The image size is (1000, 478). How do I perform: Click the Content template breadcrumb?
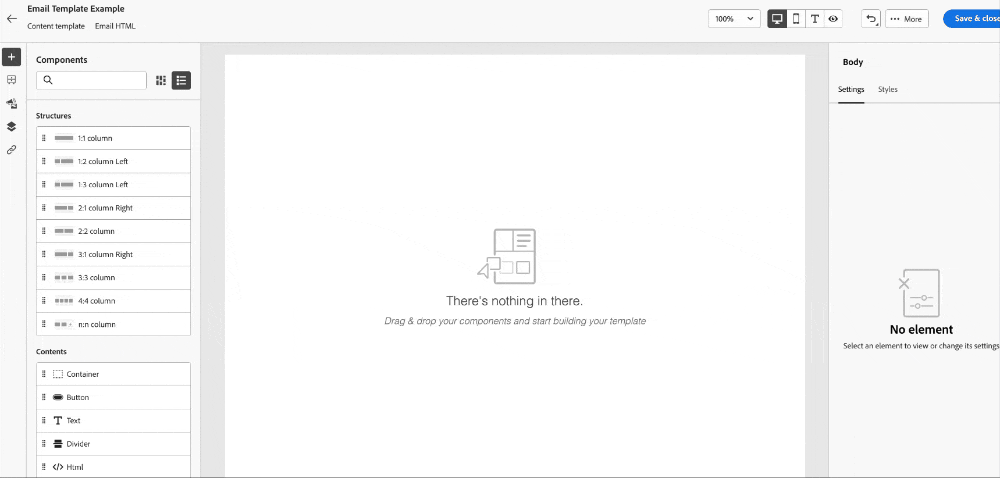[x=56, y=26]
